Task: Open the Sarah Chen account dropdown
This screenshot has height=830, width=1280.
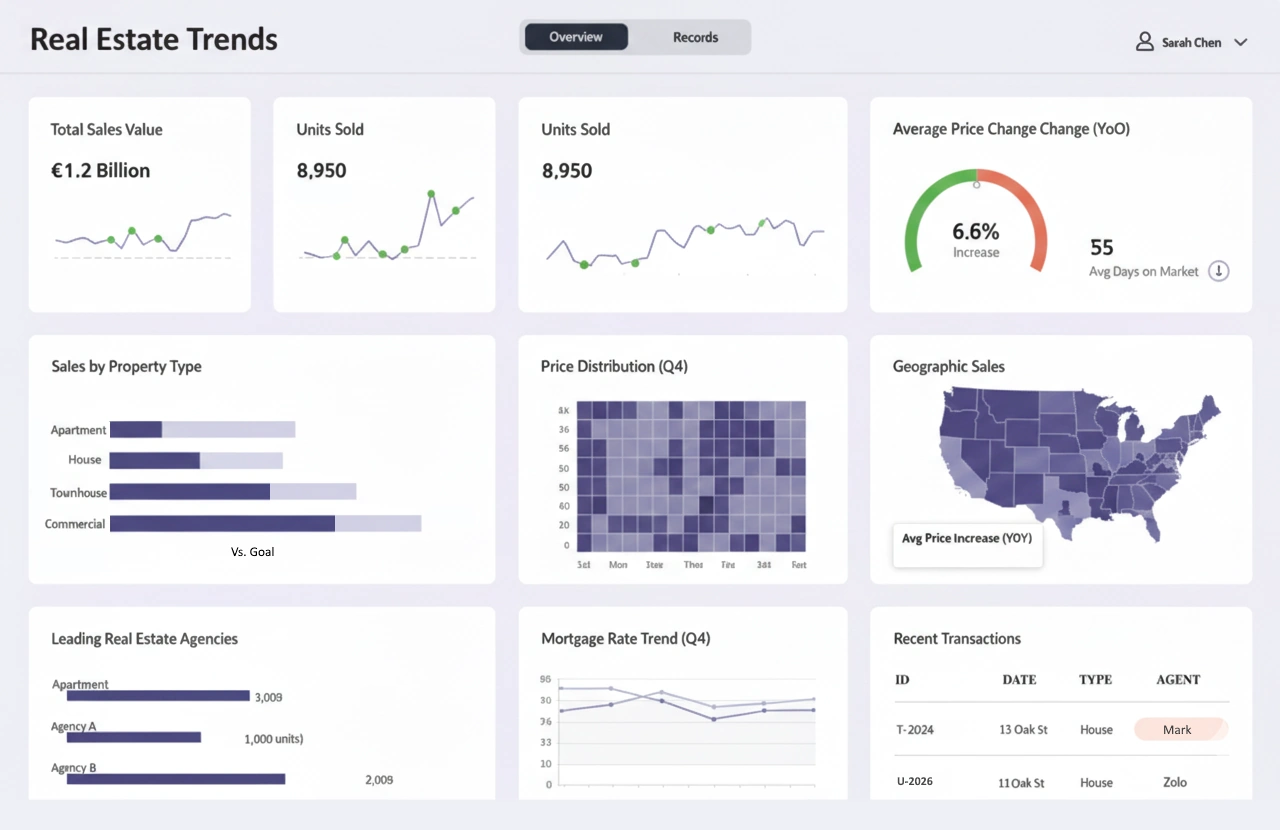Action: [x=1240, y=42]
